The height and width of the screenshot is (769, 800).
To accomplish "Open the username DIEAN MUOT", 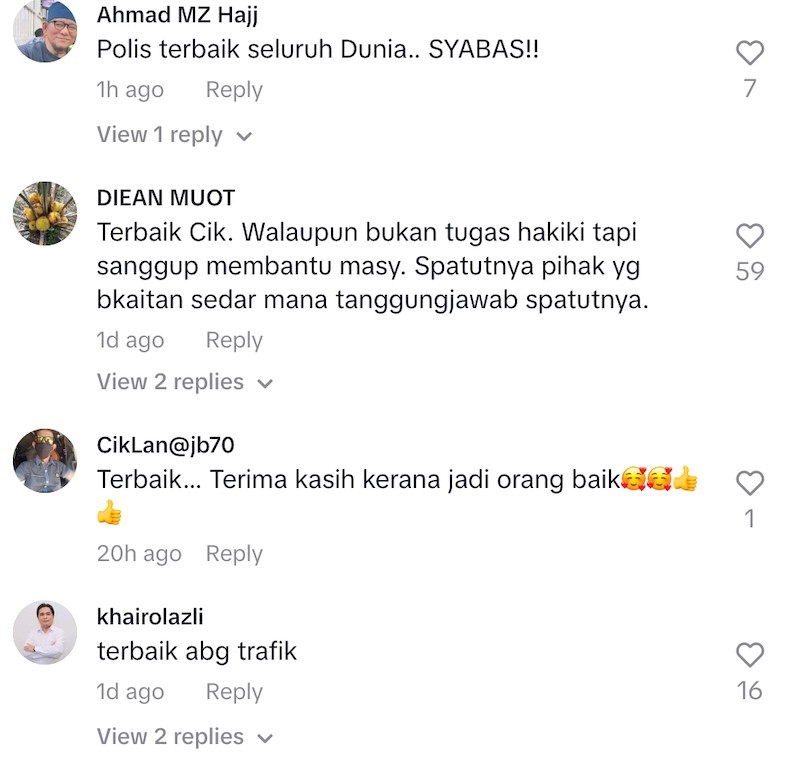I will tap(166, 197).
